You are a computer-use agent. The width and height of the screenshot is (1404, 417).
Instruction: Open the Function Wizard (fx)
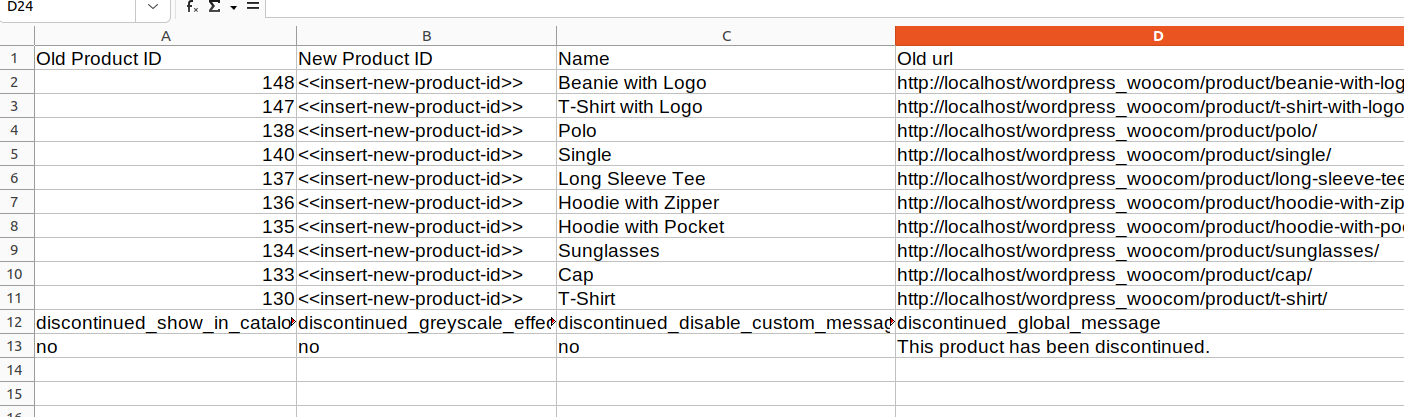point(192,7)
